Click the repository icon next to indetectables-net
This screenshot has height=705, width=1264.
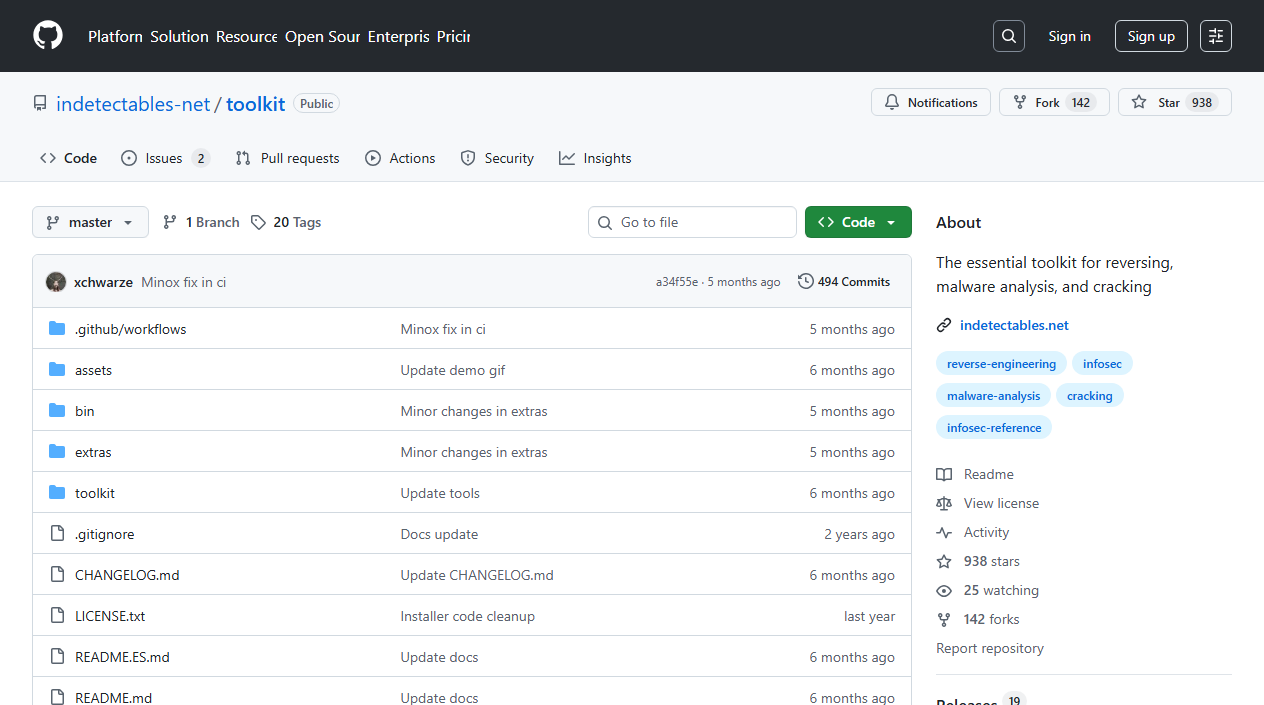point(40,104)
